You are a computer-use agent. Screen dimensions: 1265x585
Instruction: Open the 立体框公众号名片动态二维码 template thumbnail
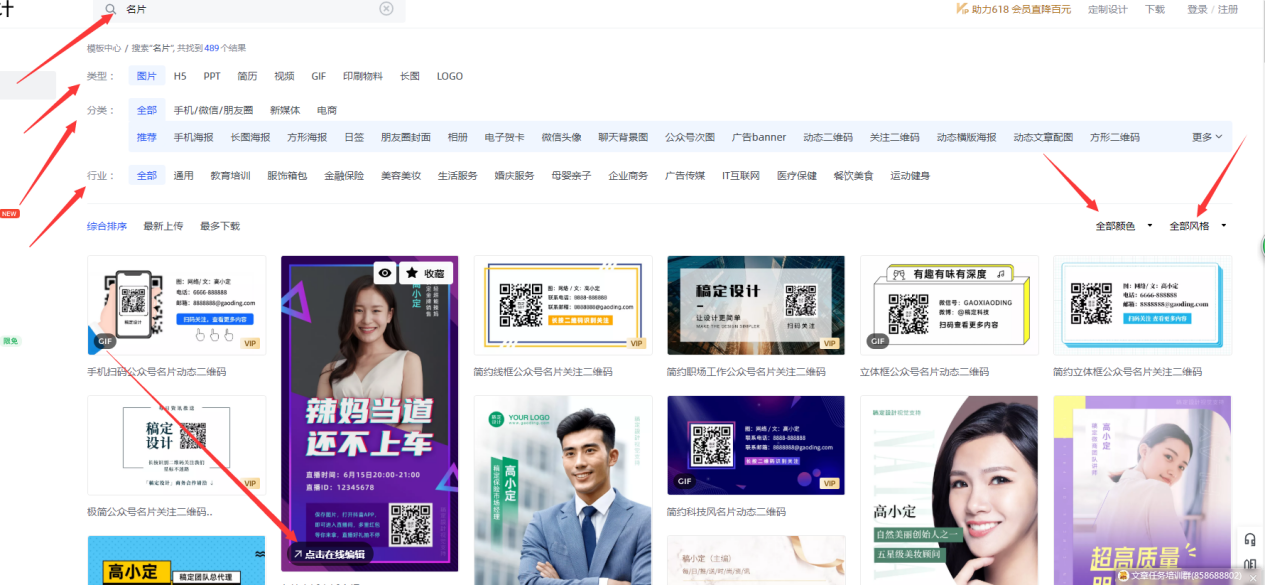949,305
